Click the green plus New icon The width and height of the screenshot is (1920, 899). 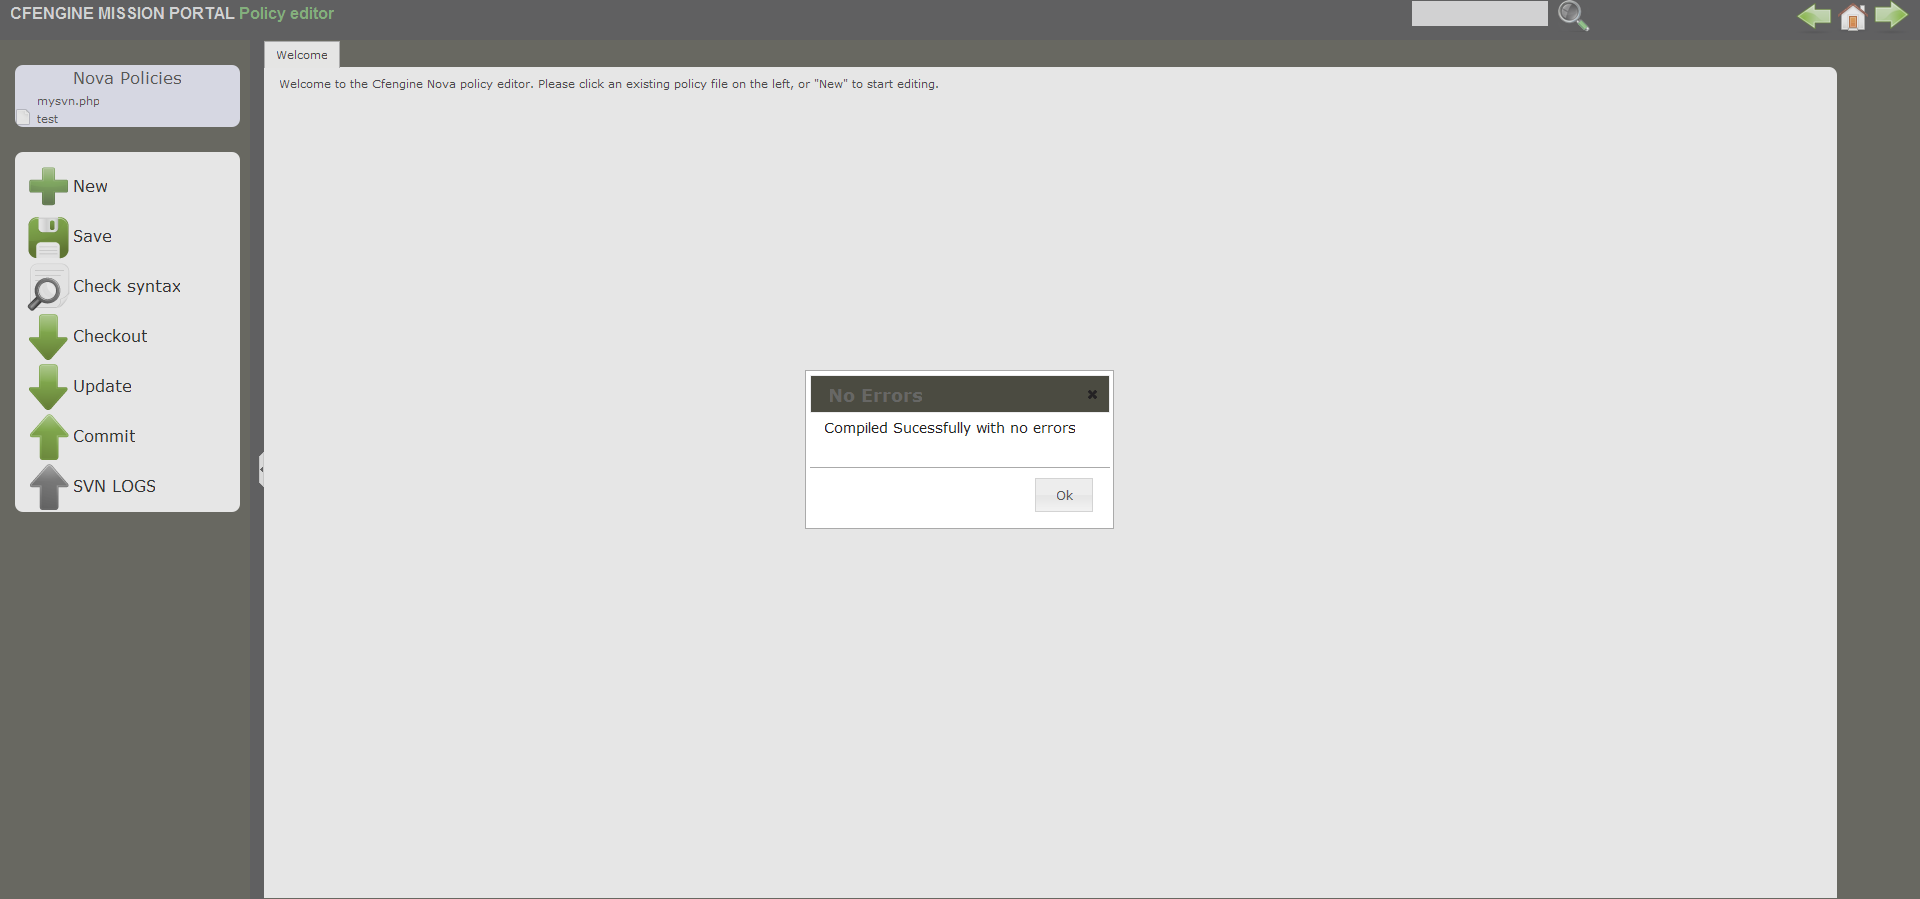[48, 186]
